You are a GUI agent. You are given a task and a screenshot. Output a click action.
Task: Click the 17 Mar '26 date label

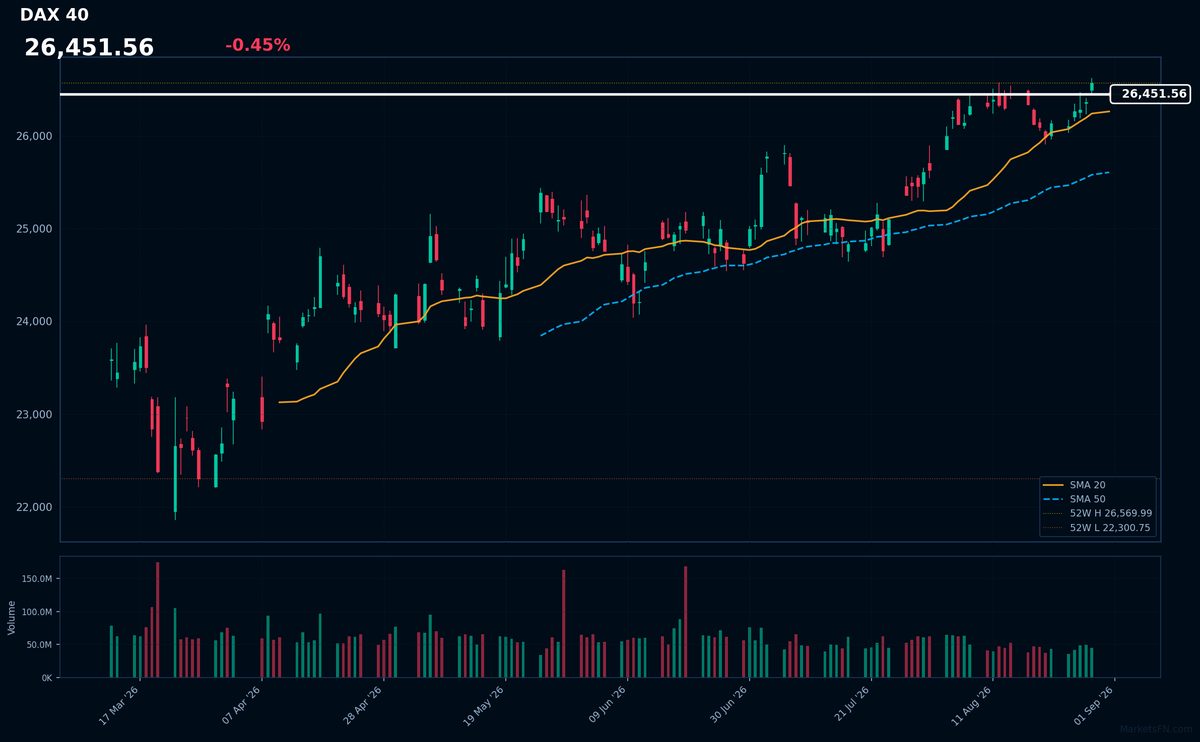[120, 705]
